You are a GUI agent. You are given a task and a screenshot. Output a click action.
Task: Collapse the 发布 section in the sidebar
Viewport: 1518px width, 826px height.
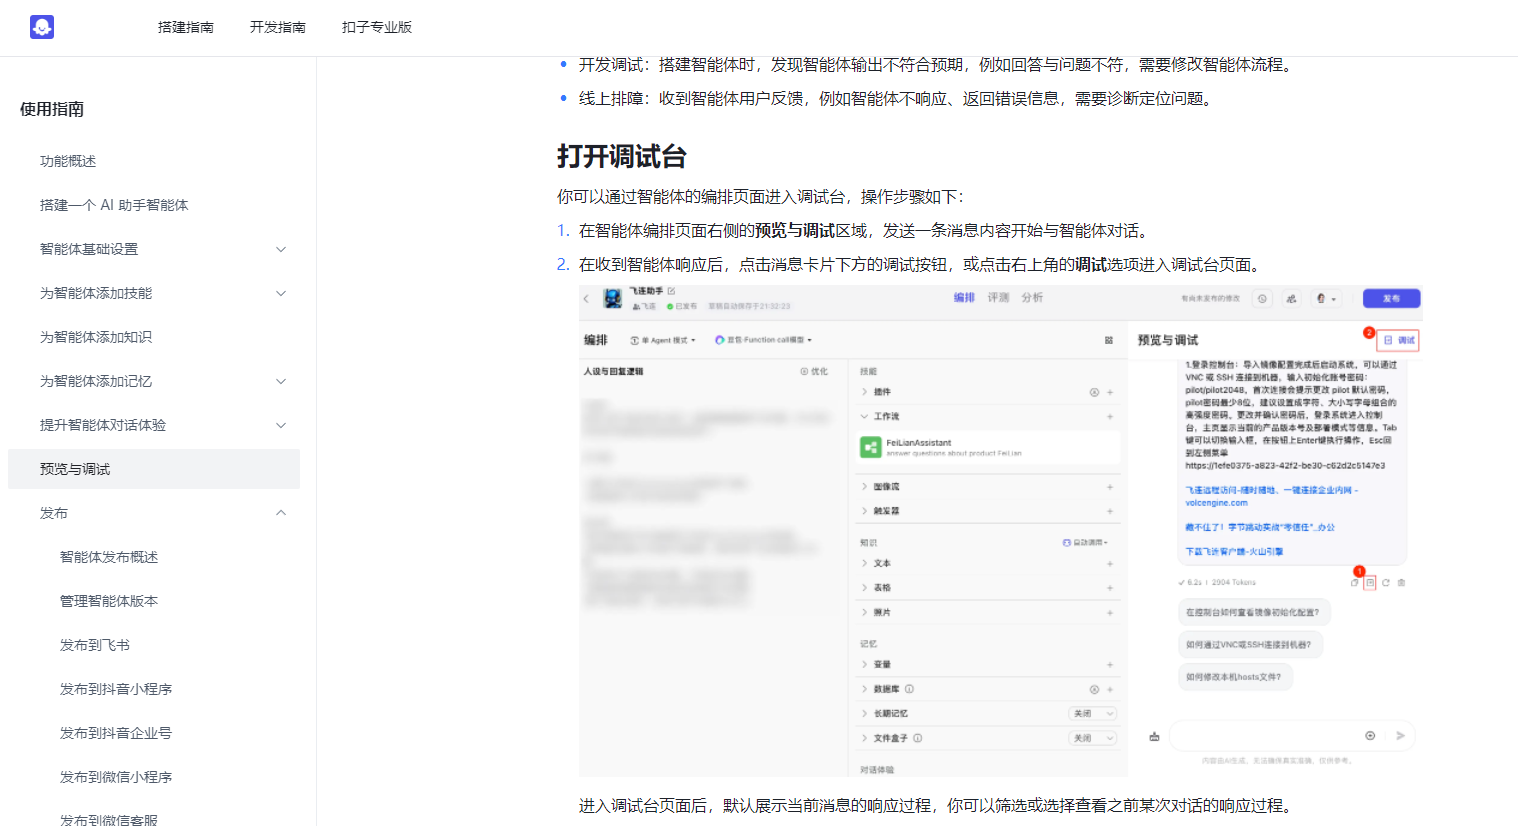coord(281,513)
